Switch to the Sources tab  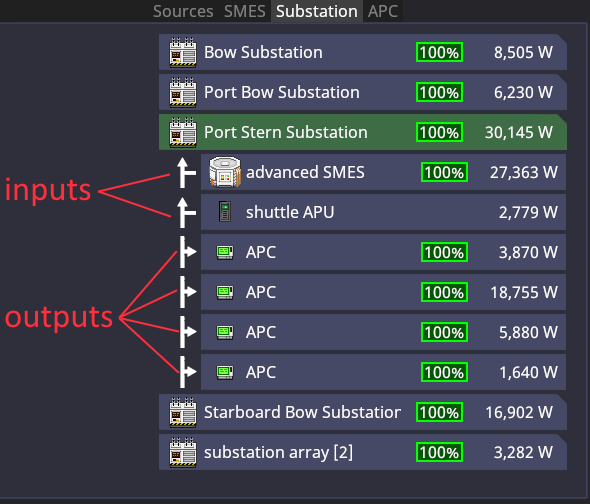(x=183, y=11)
